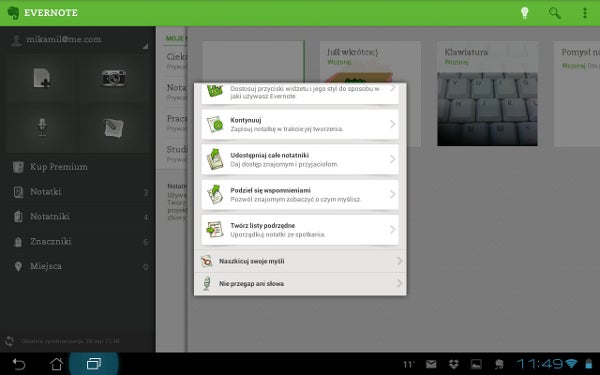The height and width of the screenshot is (375, 600).
Task: Open search with the magnifier icon
Action: point(554,13)
